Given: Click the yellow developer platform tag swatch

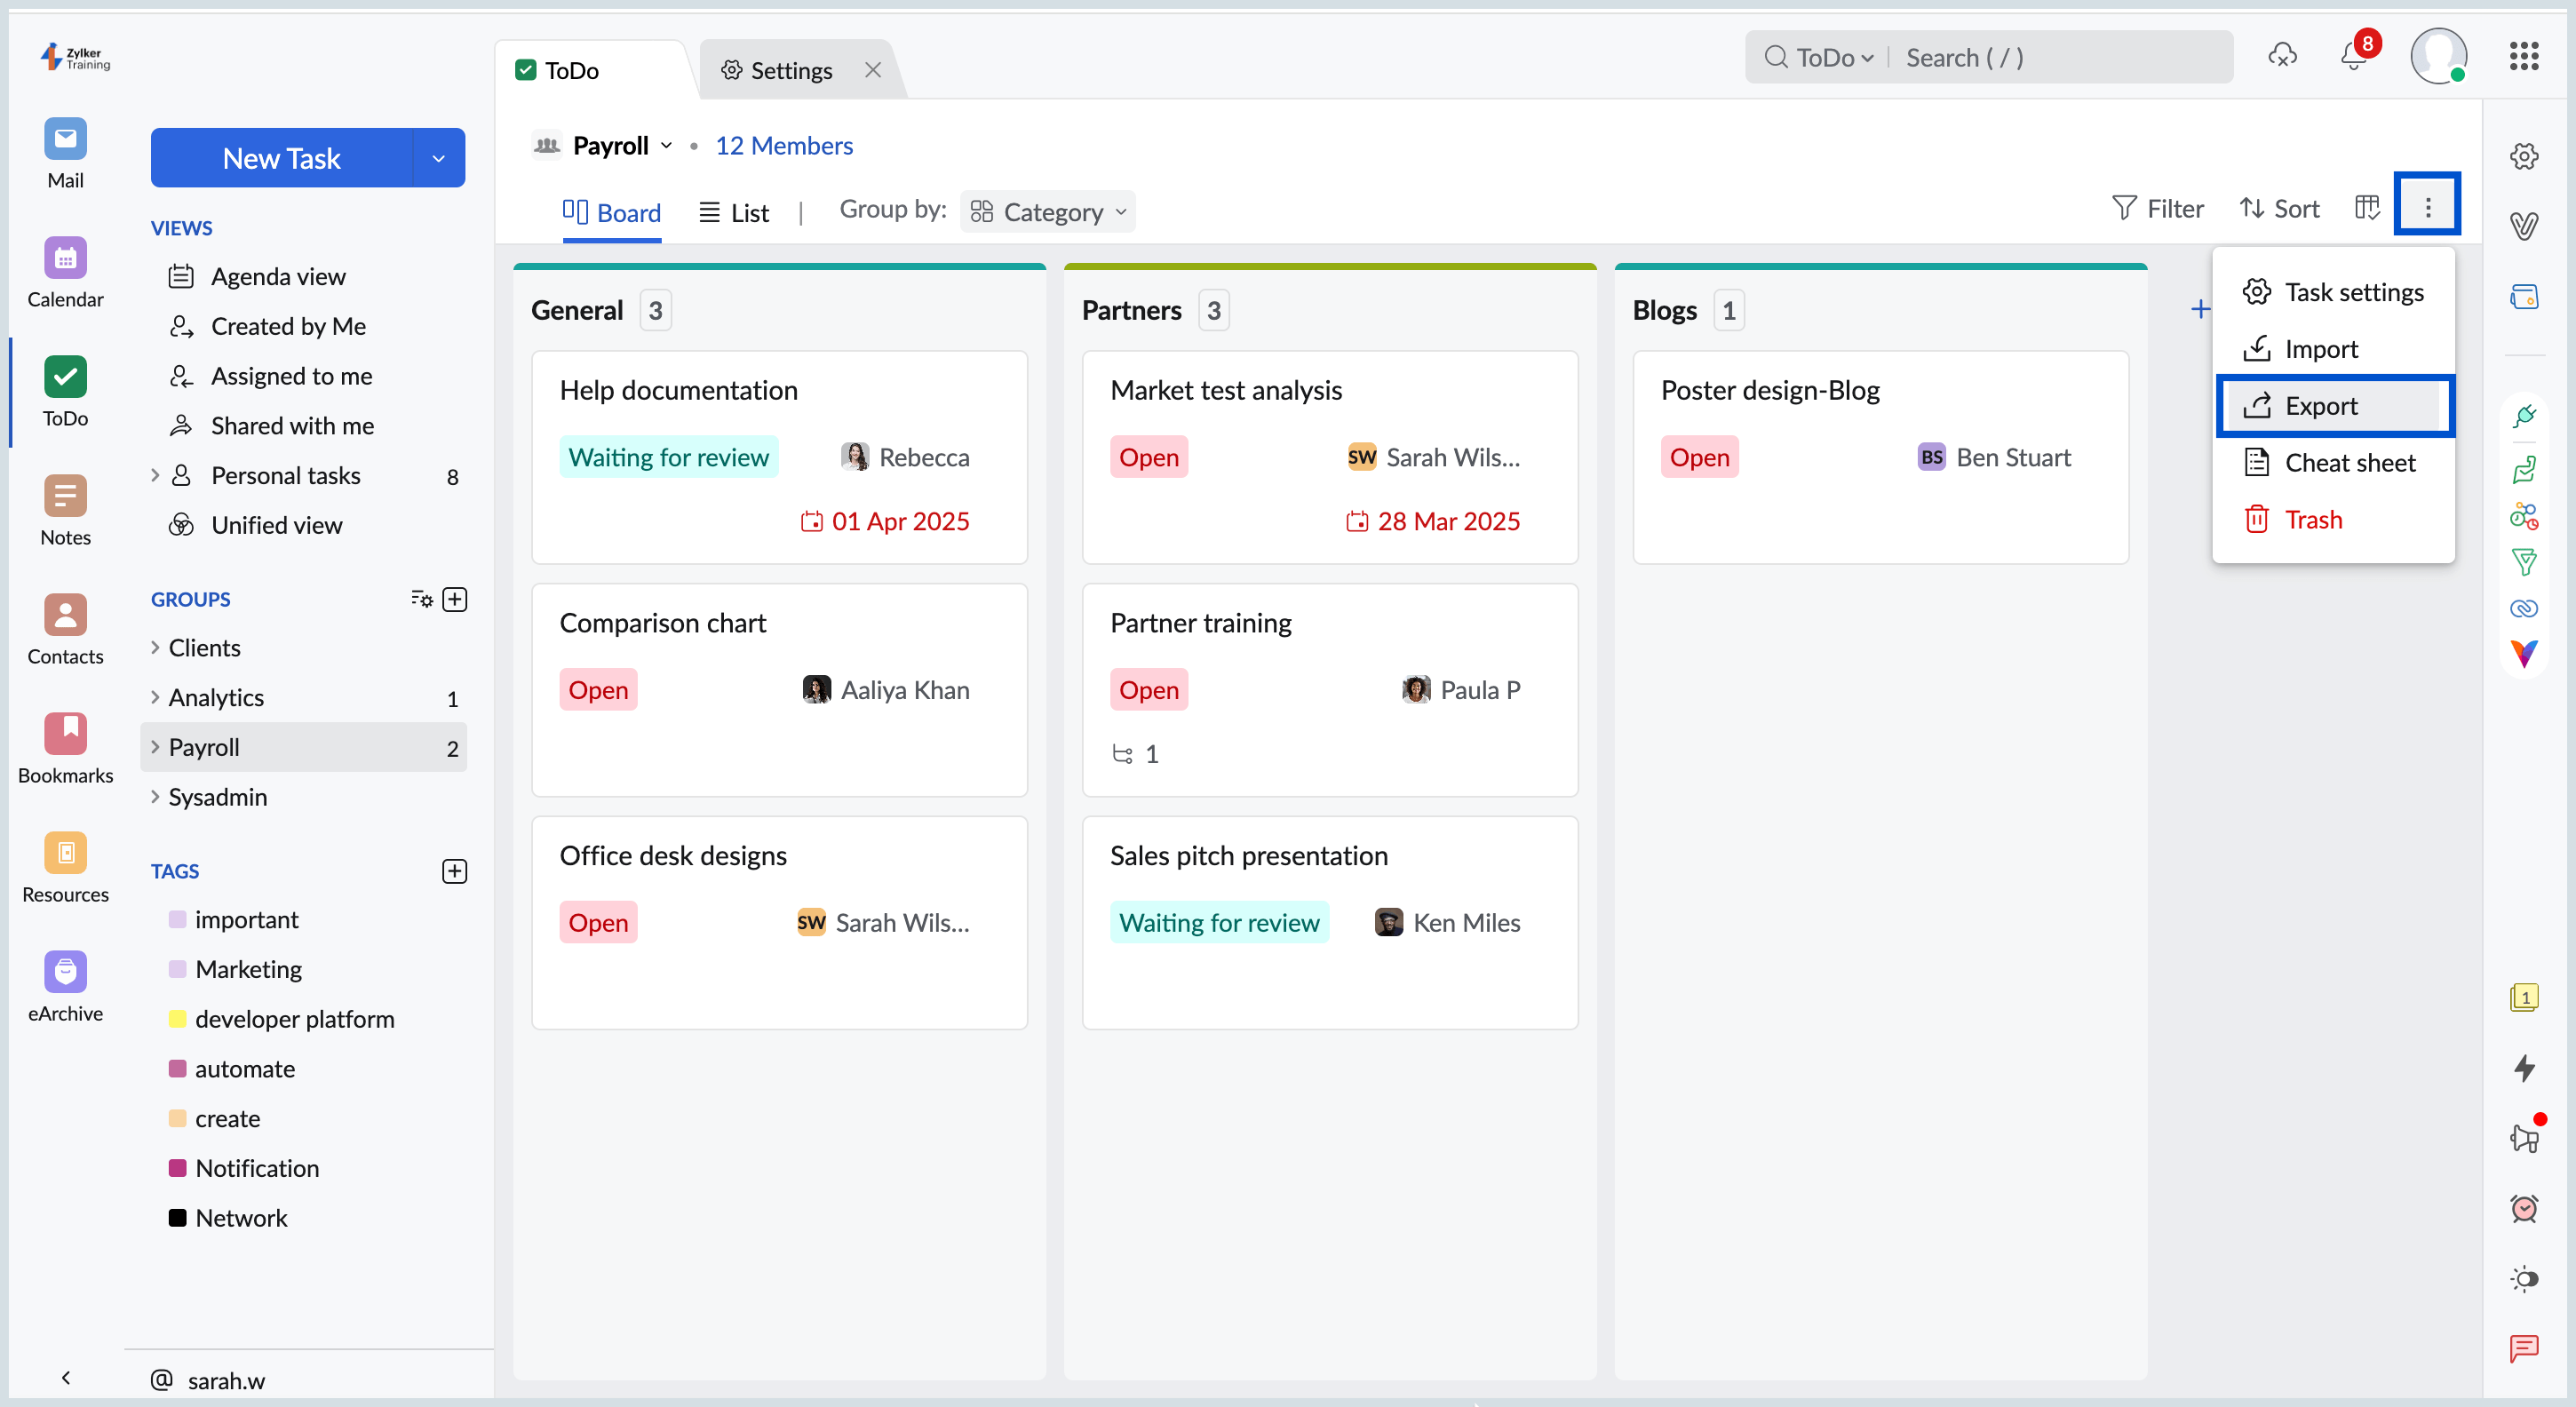Looking at the screenshot, I should pyautogui.click(x=178, y=1019).
